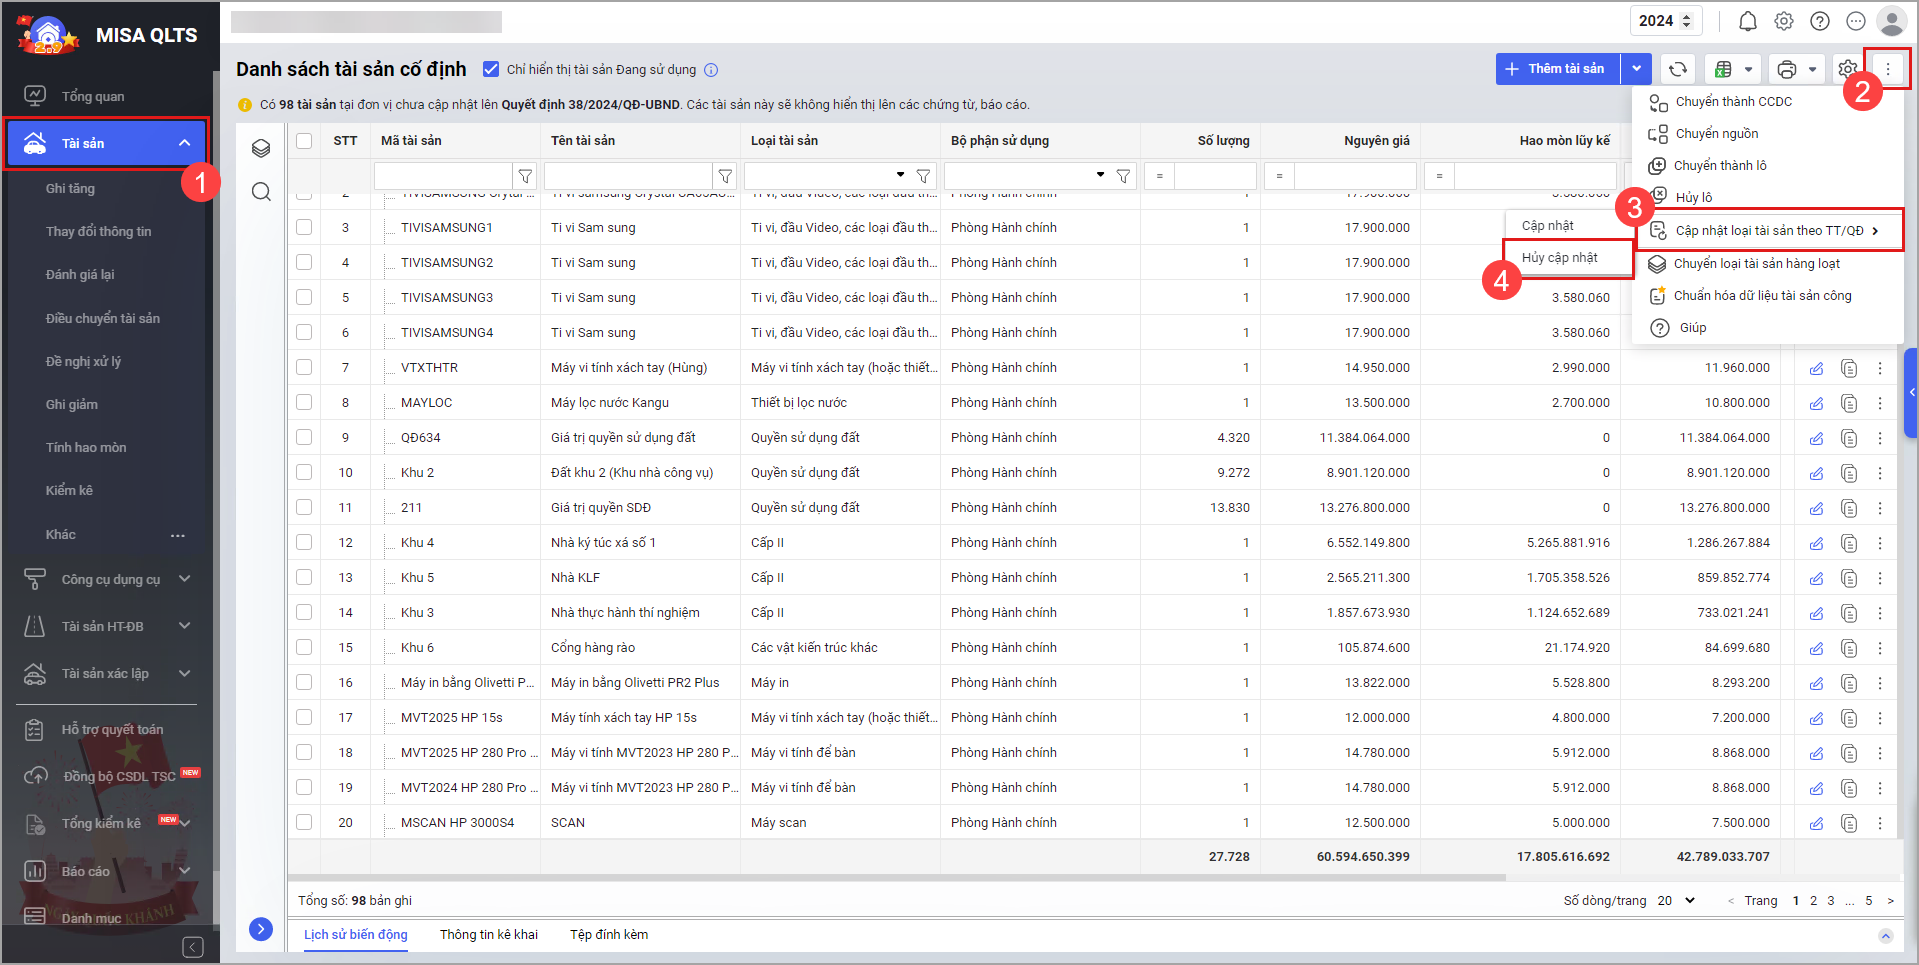The image size is (1919, 965).
Task: Switch to 'Thông tin kê khai' tab
Action: 488,934
